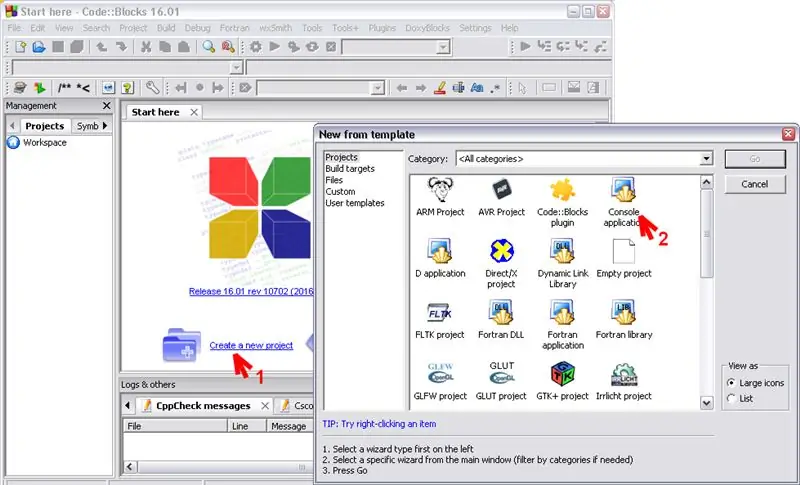Click the Logs panel scroll left arrow

coord(130,467)
